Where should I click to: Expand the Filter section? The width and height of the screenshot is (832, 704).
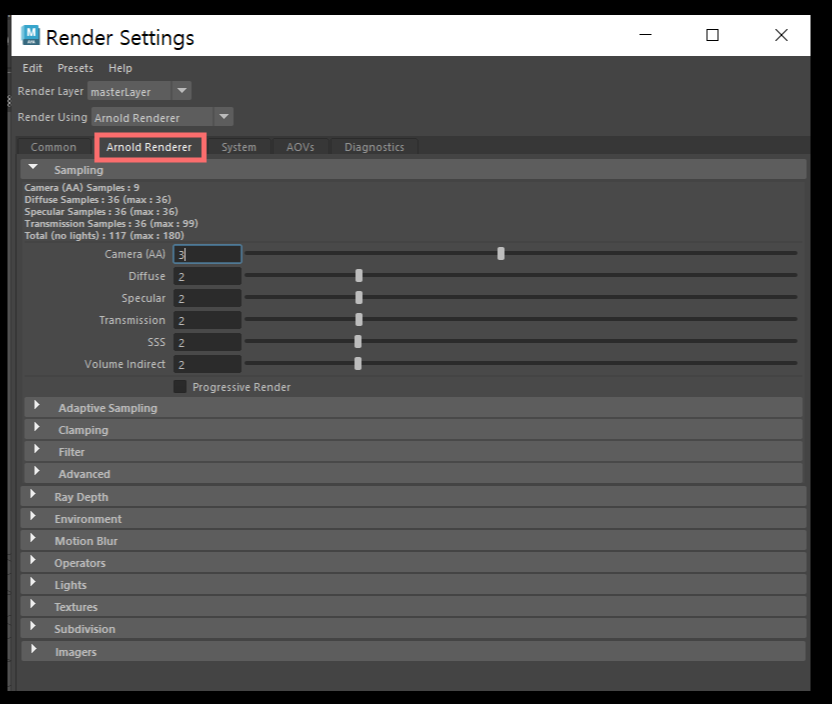pos(413,452)
